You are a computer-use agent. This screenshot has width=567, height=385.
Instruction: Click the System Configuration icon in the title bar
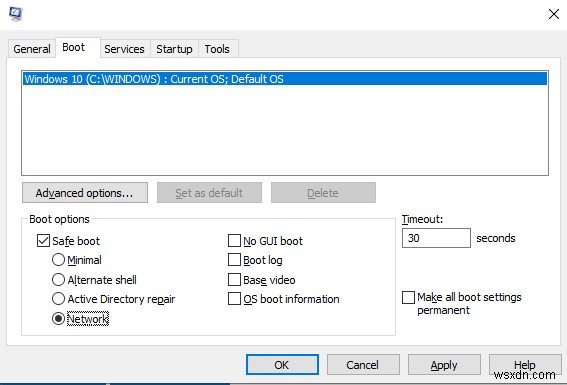[16, 14]
